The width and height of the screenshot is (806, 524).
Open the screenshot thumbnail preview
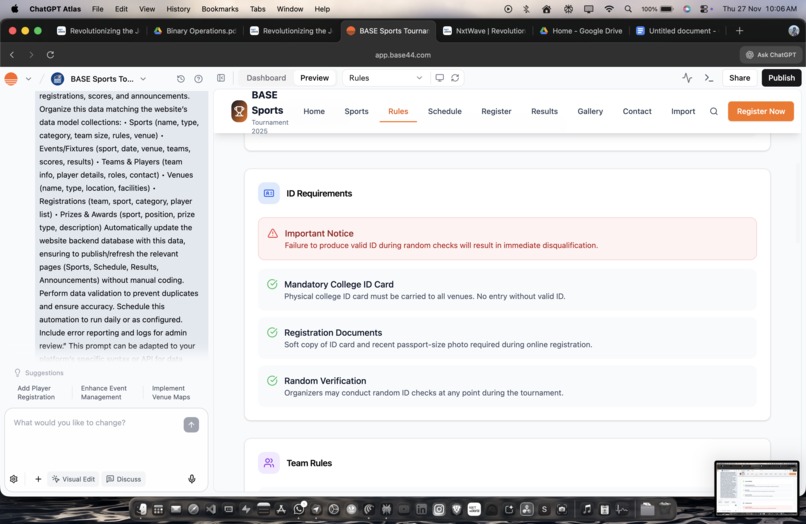(x=757, y=489)
